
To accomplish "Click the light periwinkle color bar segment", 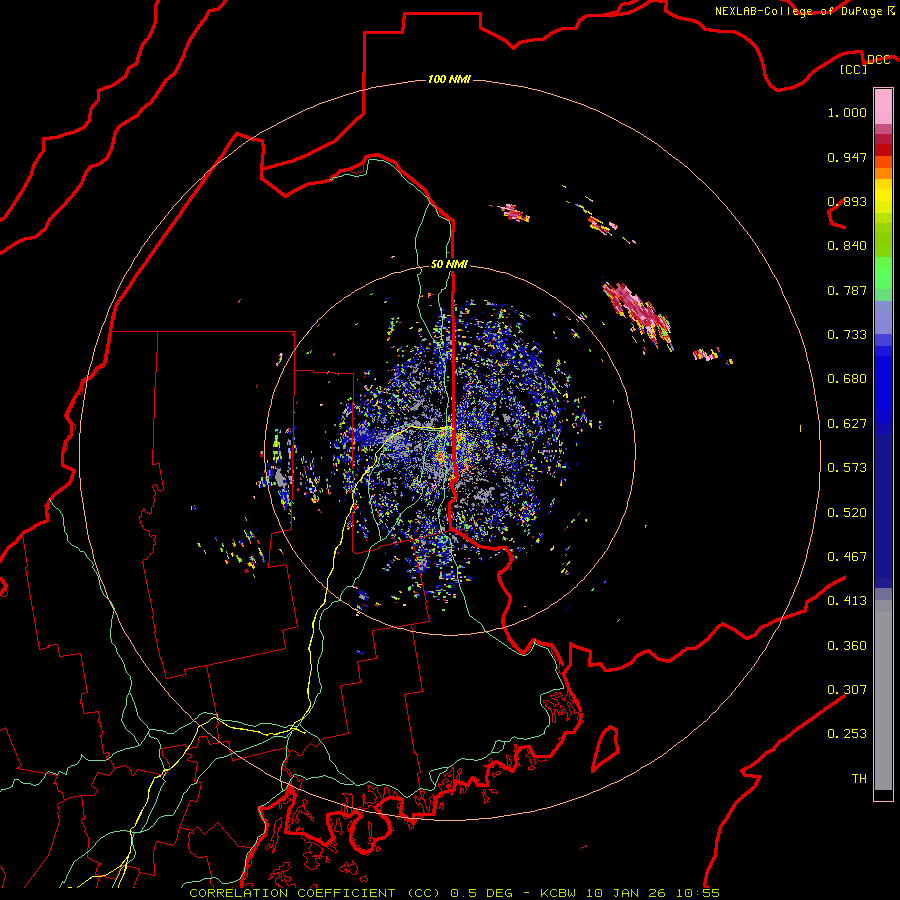I will click(x=883, y=317).
